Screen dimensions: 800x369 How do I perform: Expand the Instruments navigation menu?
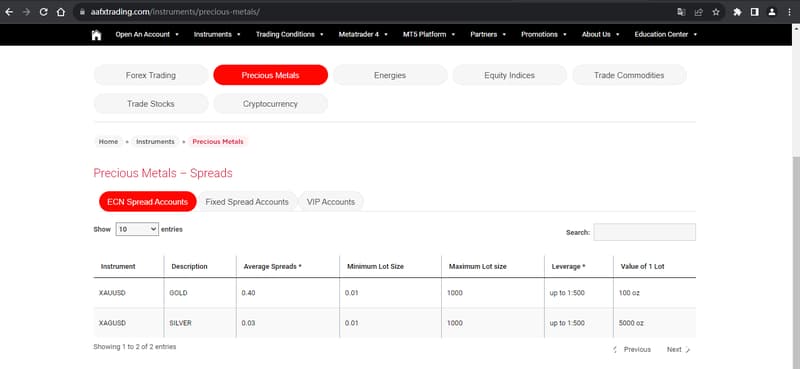point(217,35)
